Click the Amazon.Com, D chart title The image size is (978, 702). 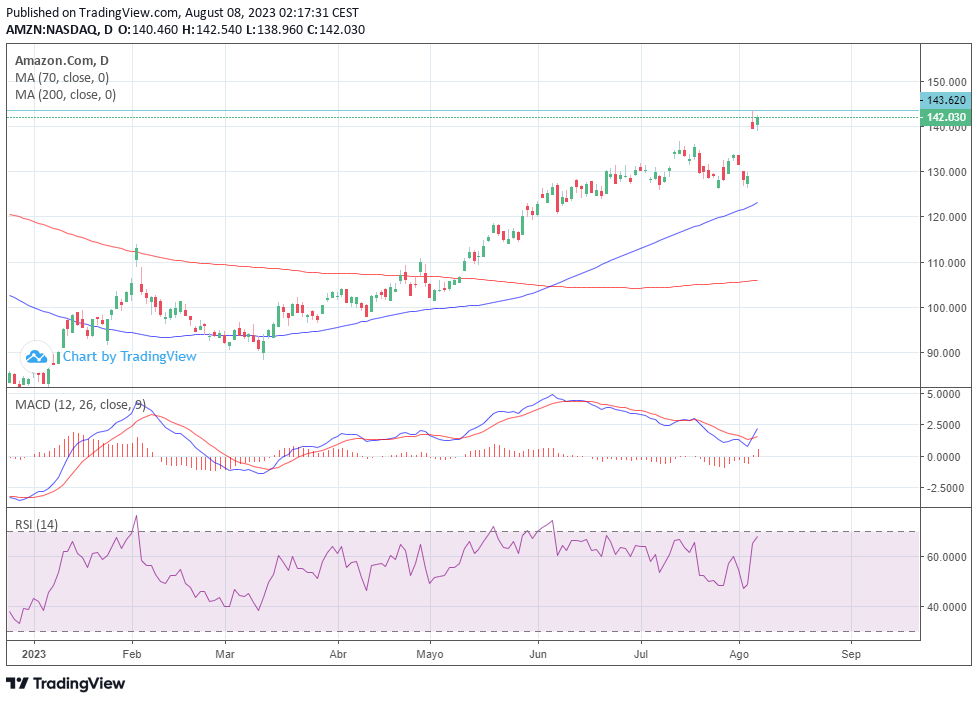62,60
